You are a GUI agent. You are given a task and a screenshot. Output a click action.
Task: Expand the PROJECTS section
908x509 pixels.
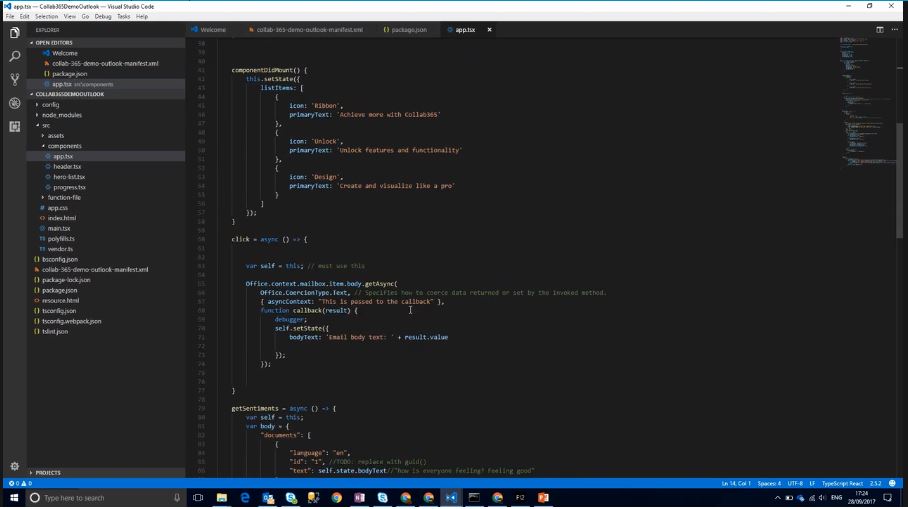click(48, 472)
